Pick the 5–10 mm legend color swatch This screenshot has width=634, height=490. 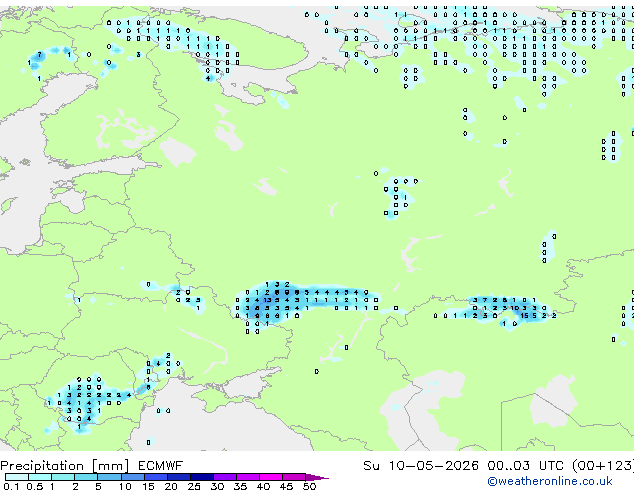click(x=109, y=477)
